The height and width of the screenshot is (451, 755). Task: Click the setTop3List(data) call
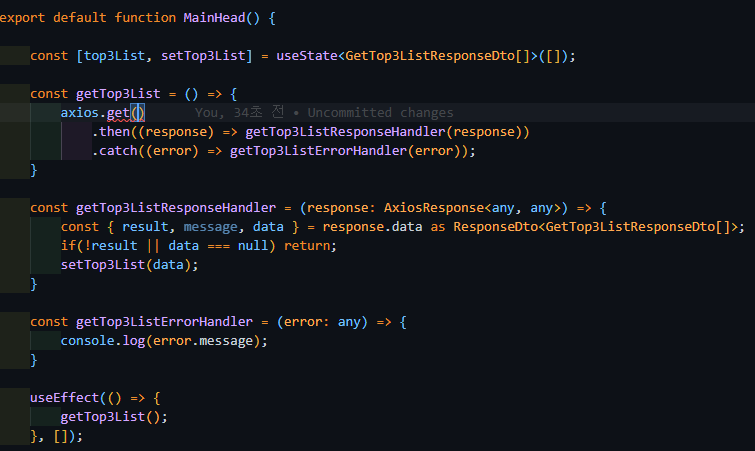[126, 265]
